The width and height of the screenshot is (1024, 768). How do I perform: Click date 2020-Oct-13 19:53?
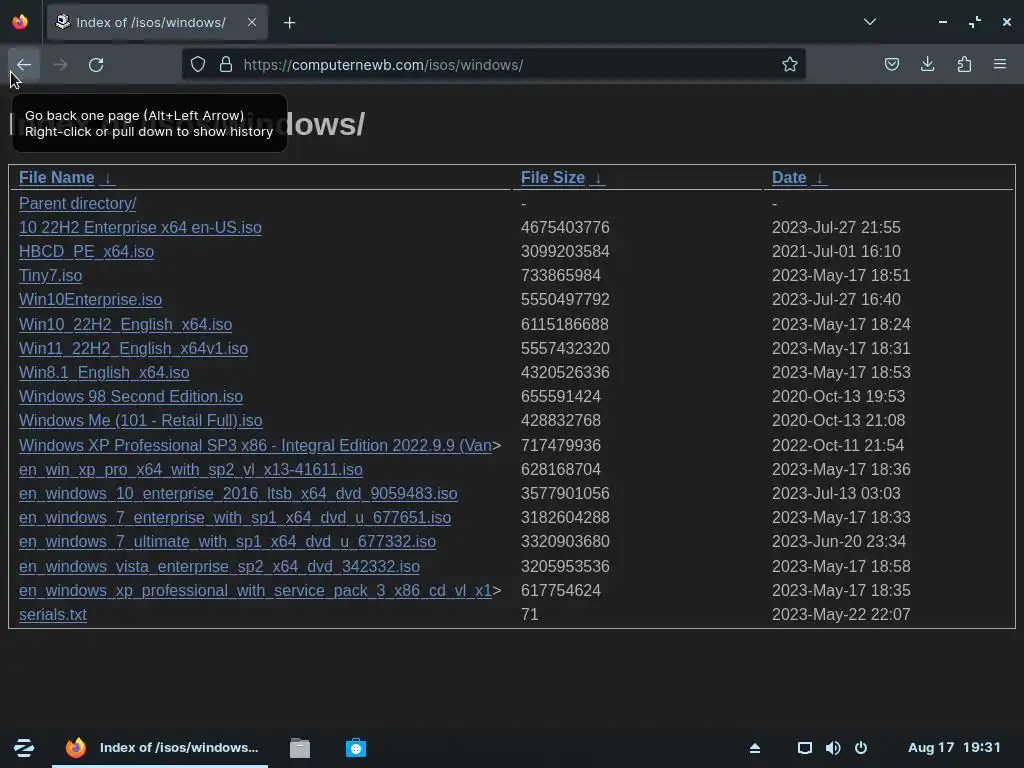coord(839,396)
